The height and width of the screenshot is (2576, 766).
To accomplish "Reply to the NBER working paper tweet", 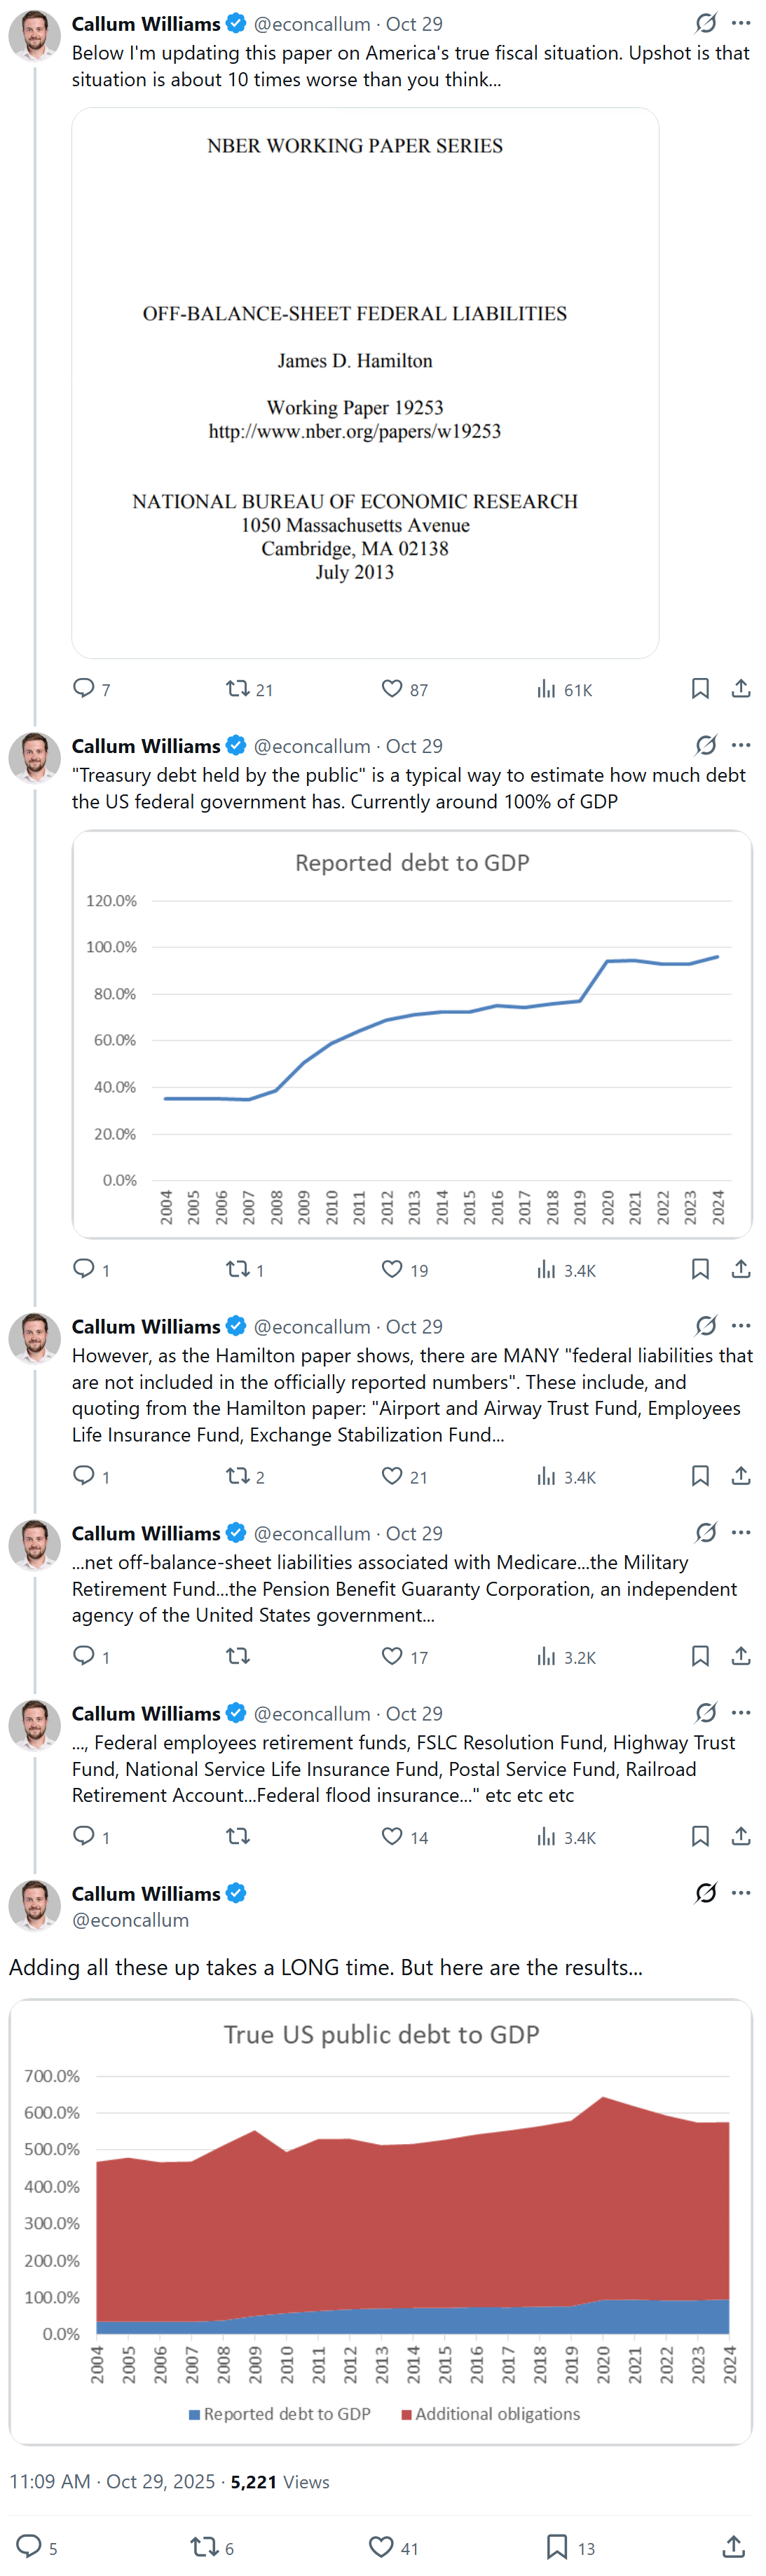I will 84,688.
